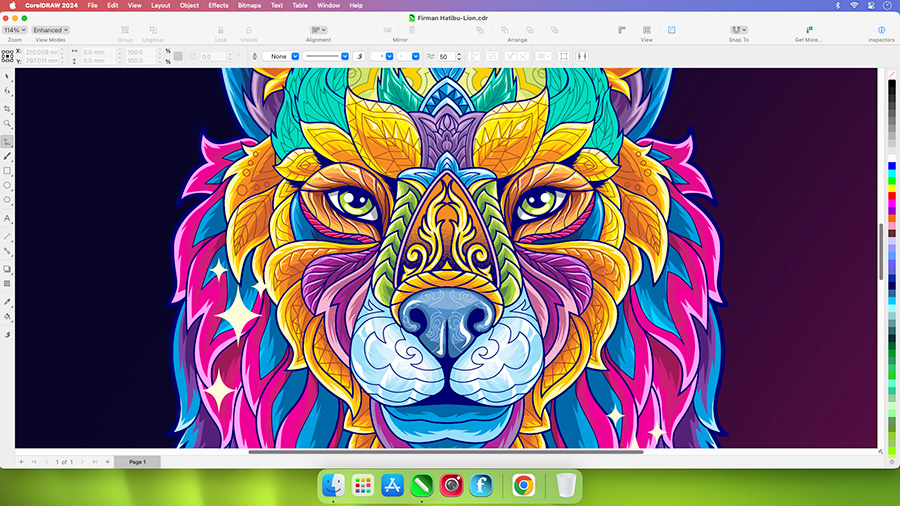
Task: Open the Effects menu
Action: pos(218,5)
